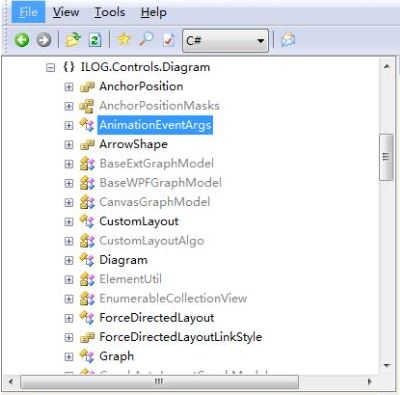The height and width of the screenshot is (395, 400).
Task: Expand the AnimationEventArgs node
Action: 69,125
